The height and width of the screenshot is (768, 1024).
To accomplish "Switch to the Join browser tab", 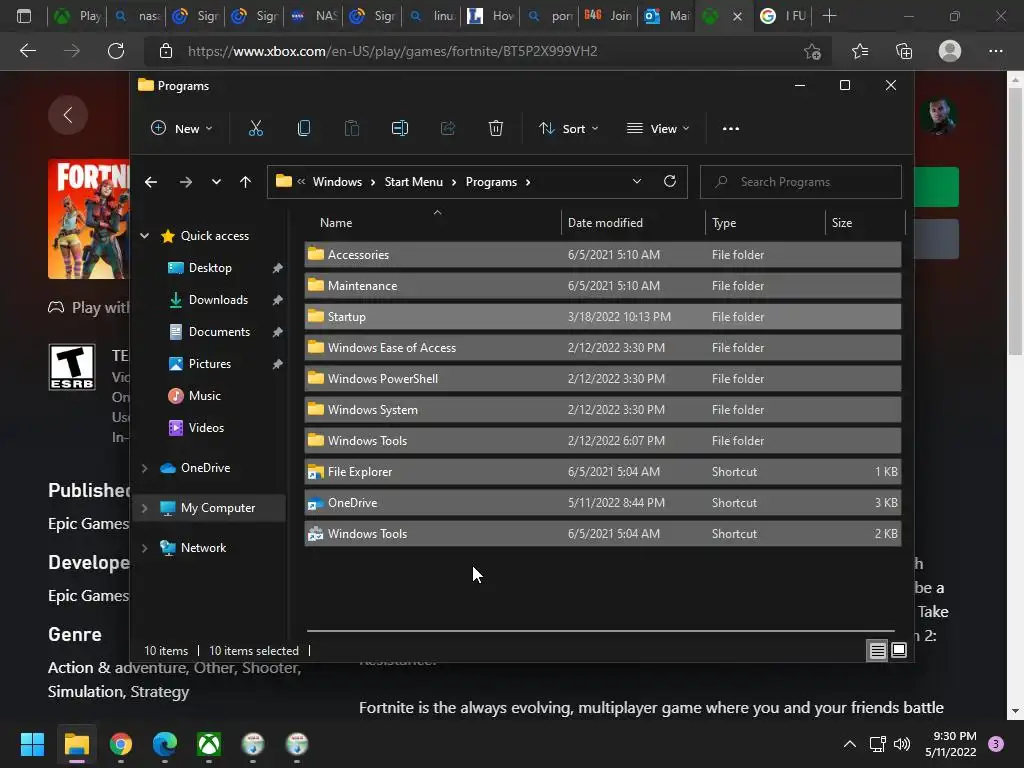I will pyautogui.click(x=608, y=16).
